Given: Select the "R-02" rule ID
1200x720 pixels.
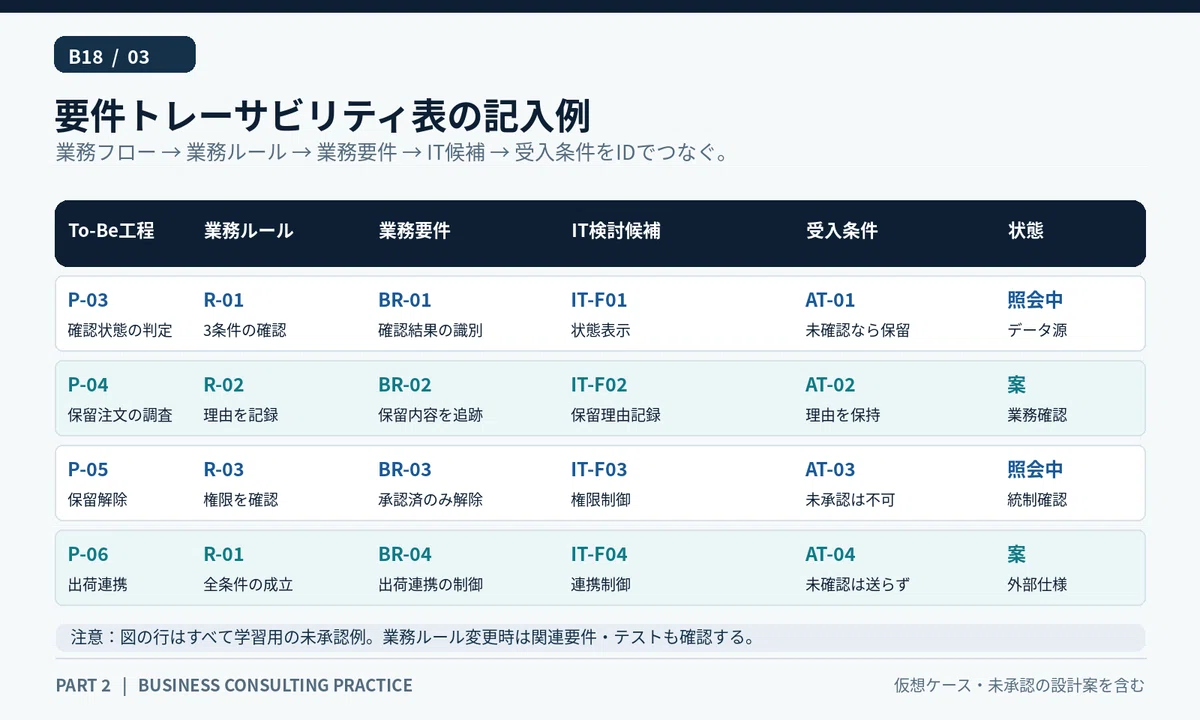Looking at the screenshot, I should [224, 385].
